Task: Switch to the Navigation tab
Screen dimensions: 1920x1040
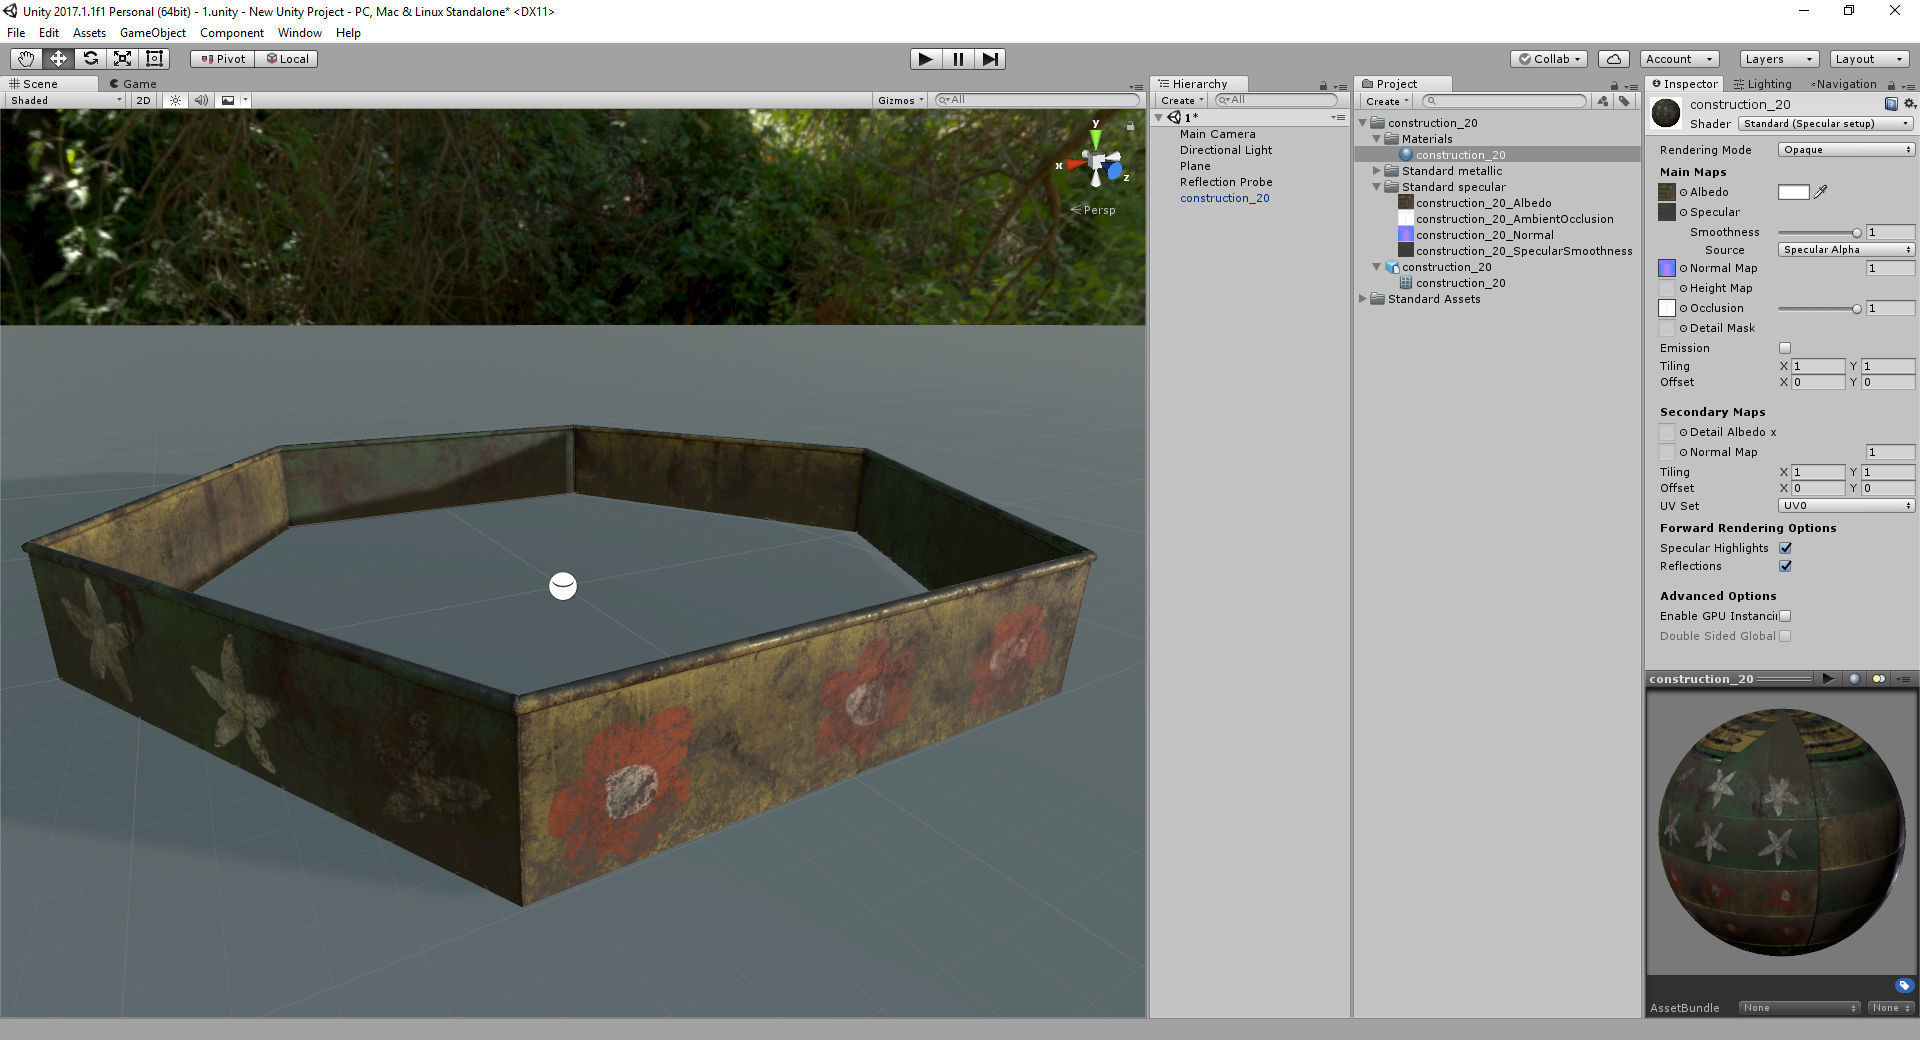Action: [x=1842, y=84]
